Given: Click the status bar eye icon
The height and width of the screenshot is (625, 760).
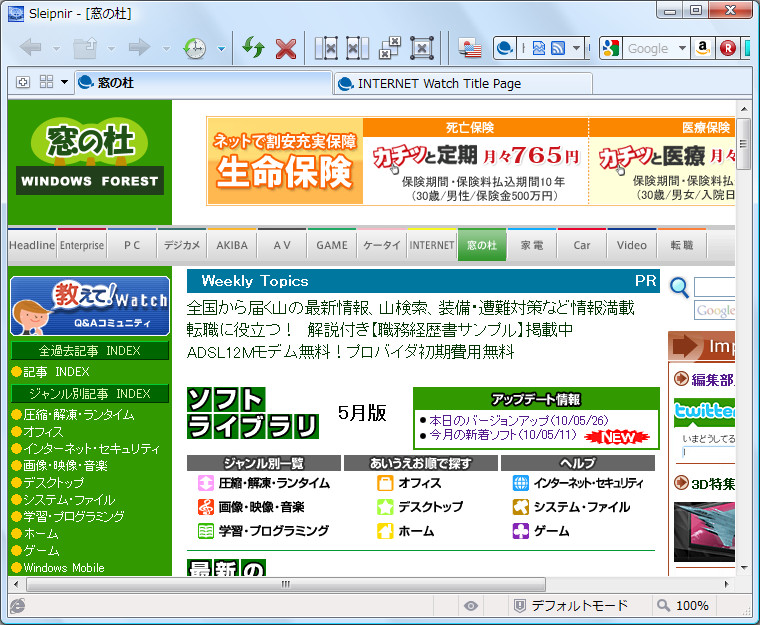Looking at the screenshot, I should (471, 606).
